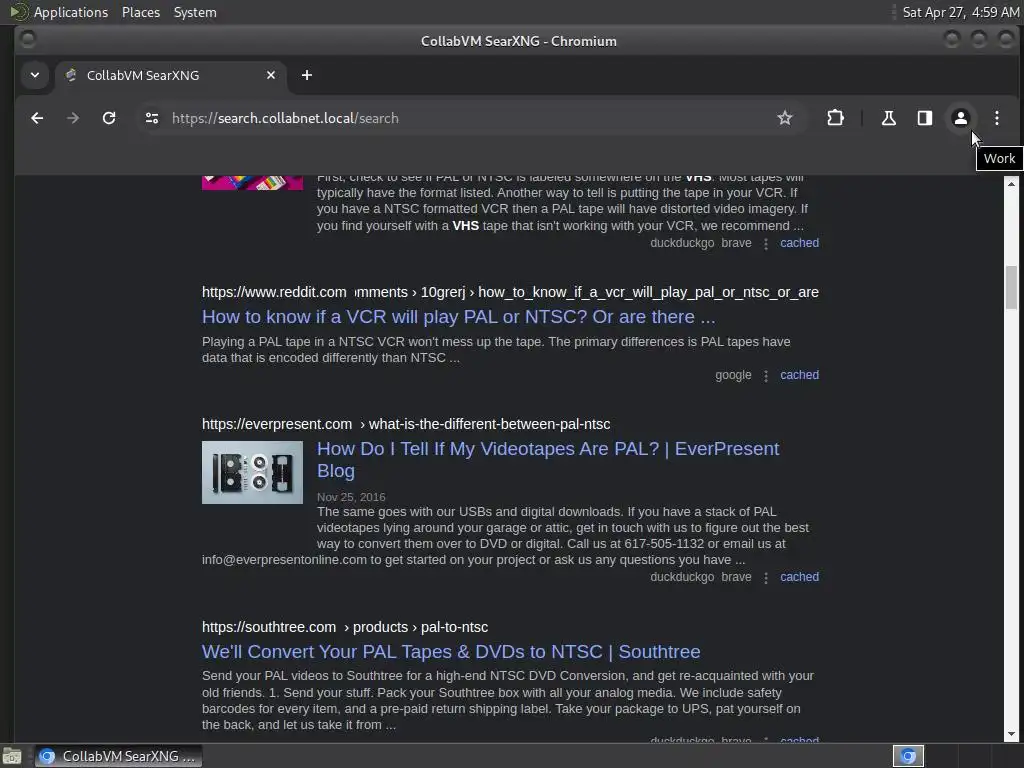
Task: Click the EverPresent VHS tapes thumbnail
Action: pyautogui.click(x=252, y=472)
